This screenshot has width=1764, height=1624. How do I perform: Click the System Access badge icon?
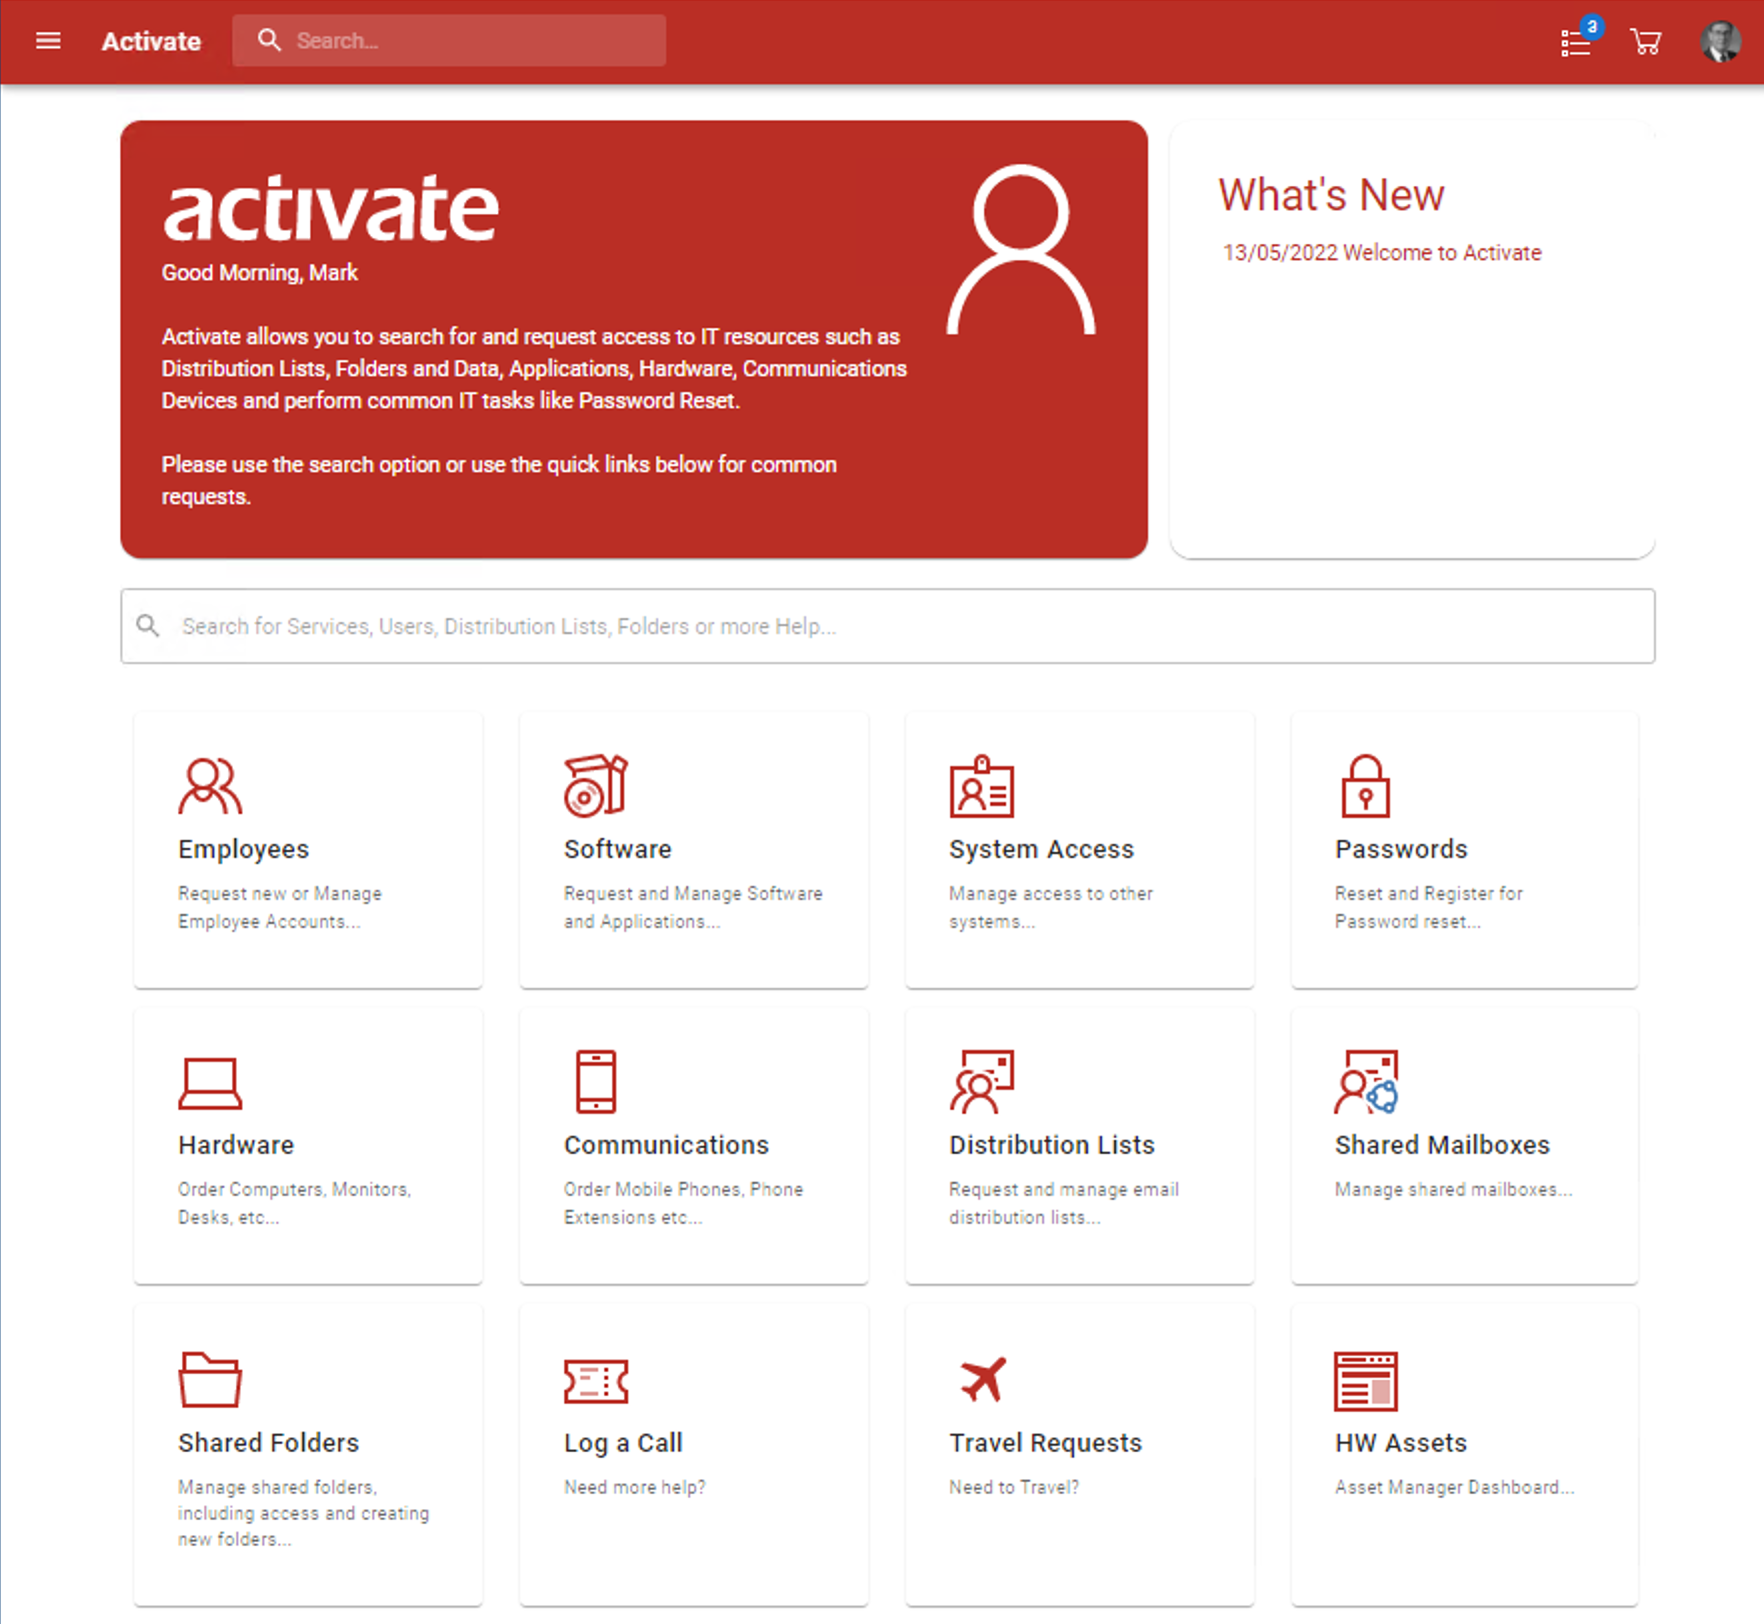[x=982, y=786]
